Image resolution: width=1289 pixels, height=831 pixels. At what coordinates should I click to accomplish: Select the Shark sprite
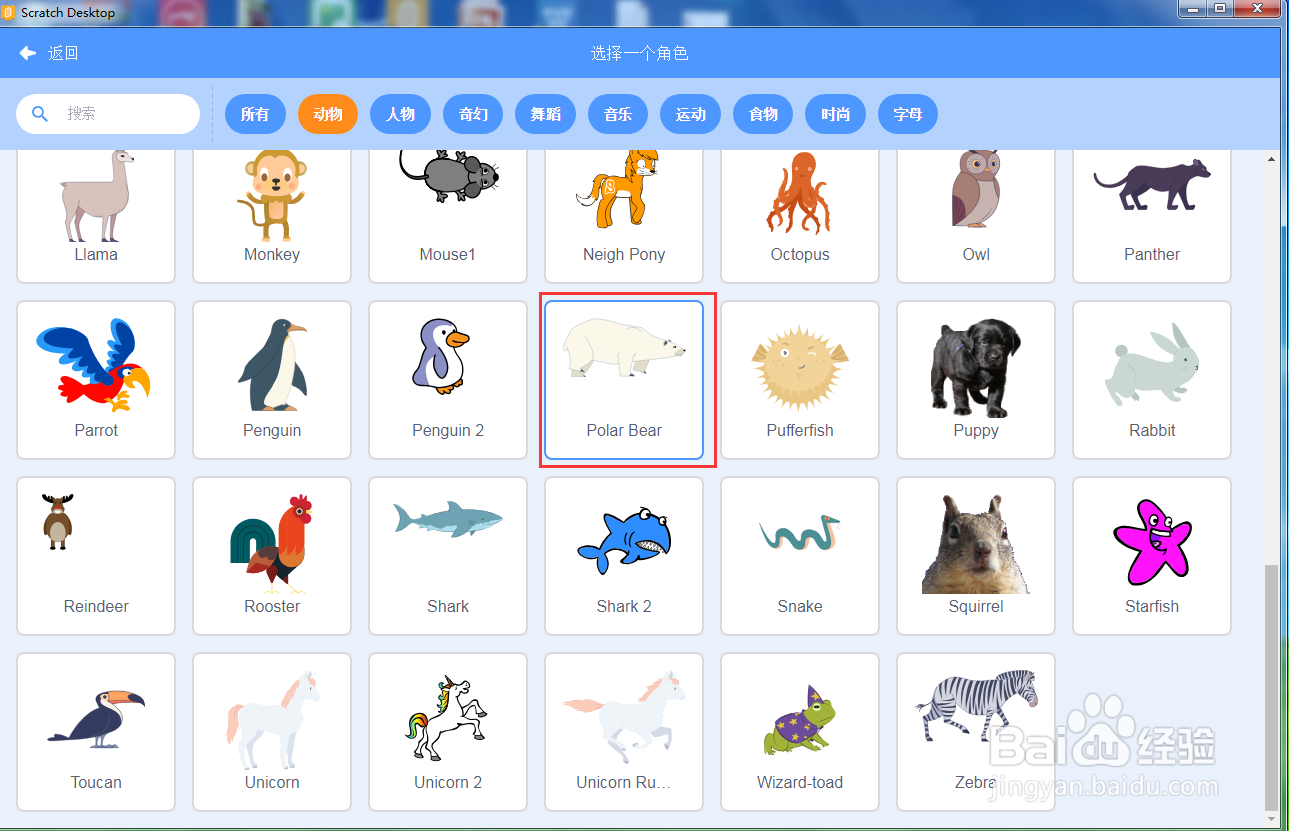click(448, 556)
